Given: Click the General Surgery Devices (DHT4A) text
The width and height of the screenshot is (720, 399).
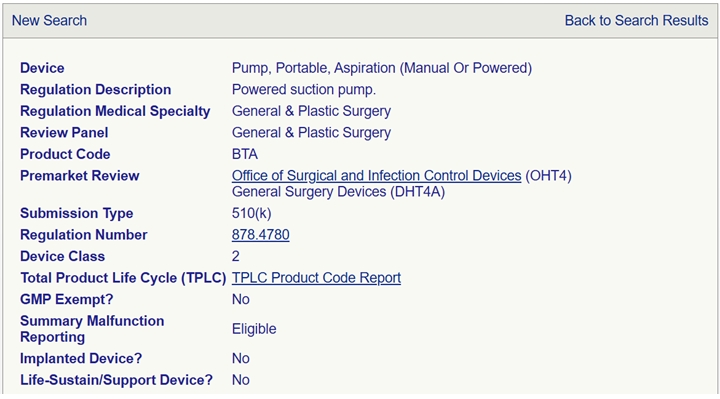Looking at the screenshot, I should [x=338, y=191].
